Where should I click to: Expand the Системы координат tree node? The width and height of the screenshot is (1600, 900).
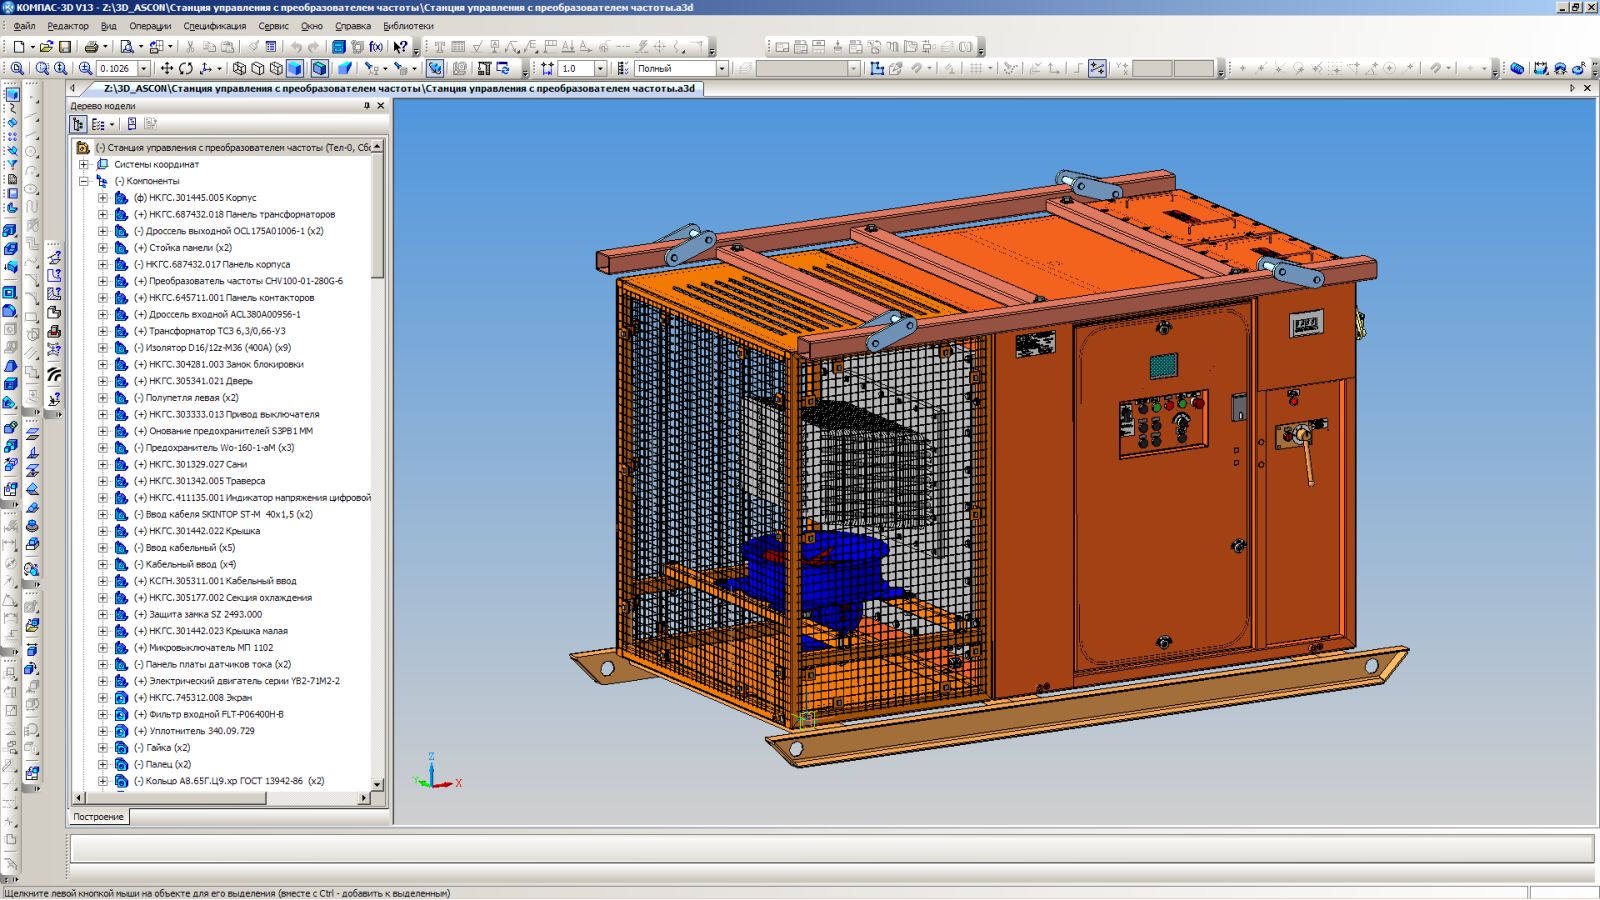pyautogui.click(x=85, y=164)
